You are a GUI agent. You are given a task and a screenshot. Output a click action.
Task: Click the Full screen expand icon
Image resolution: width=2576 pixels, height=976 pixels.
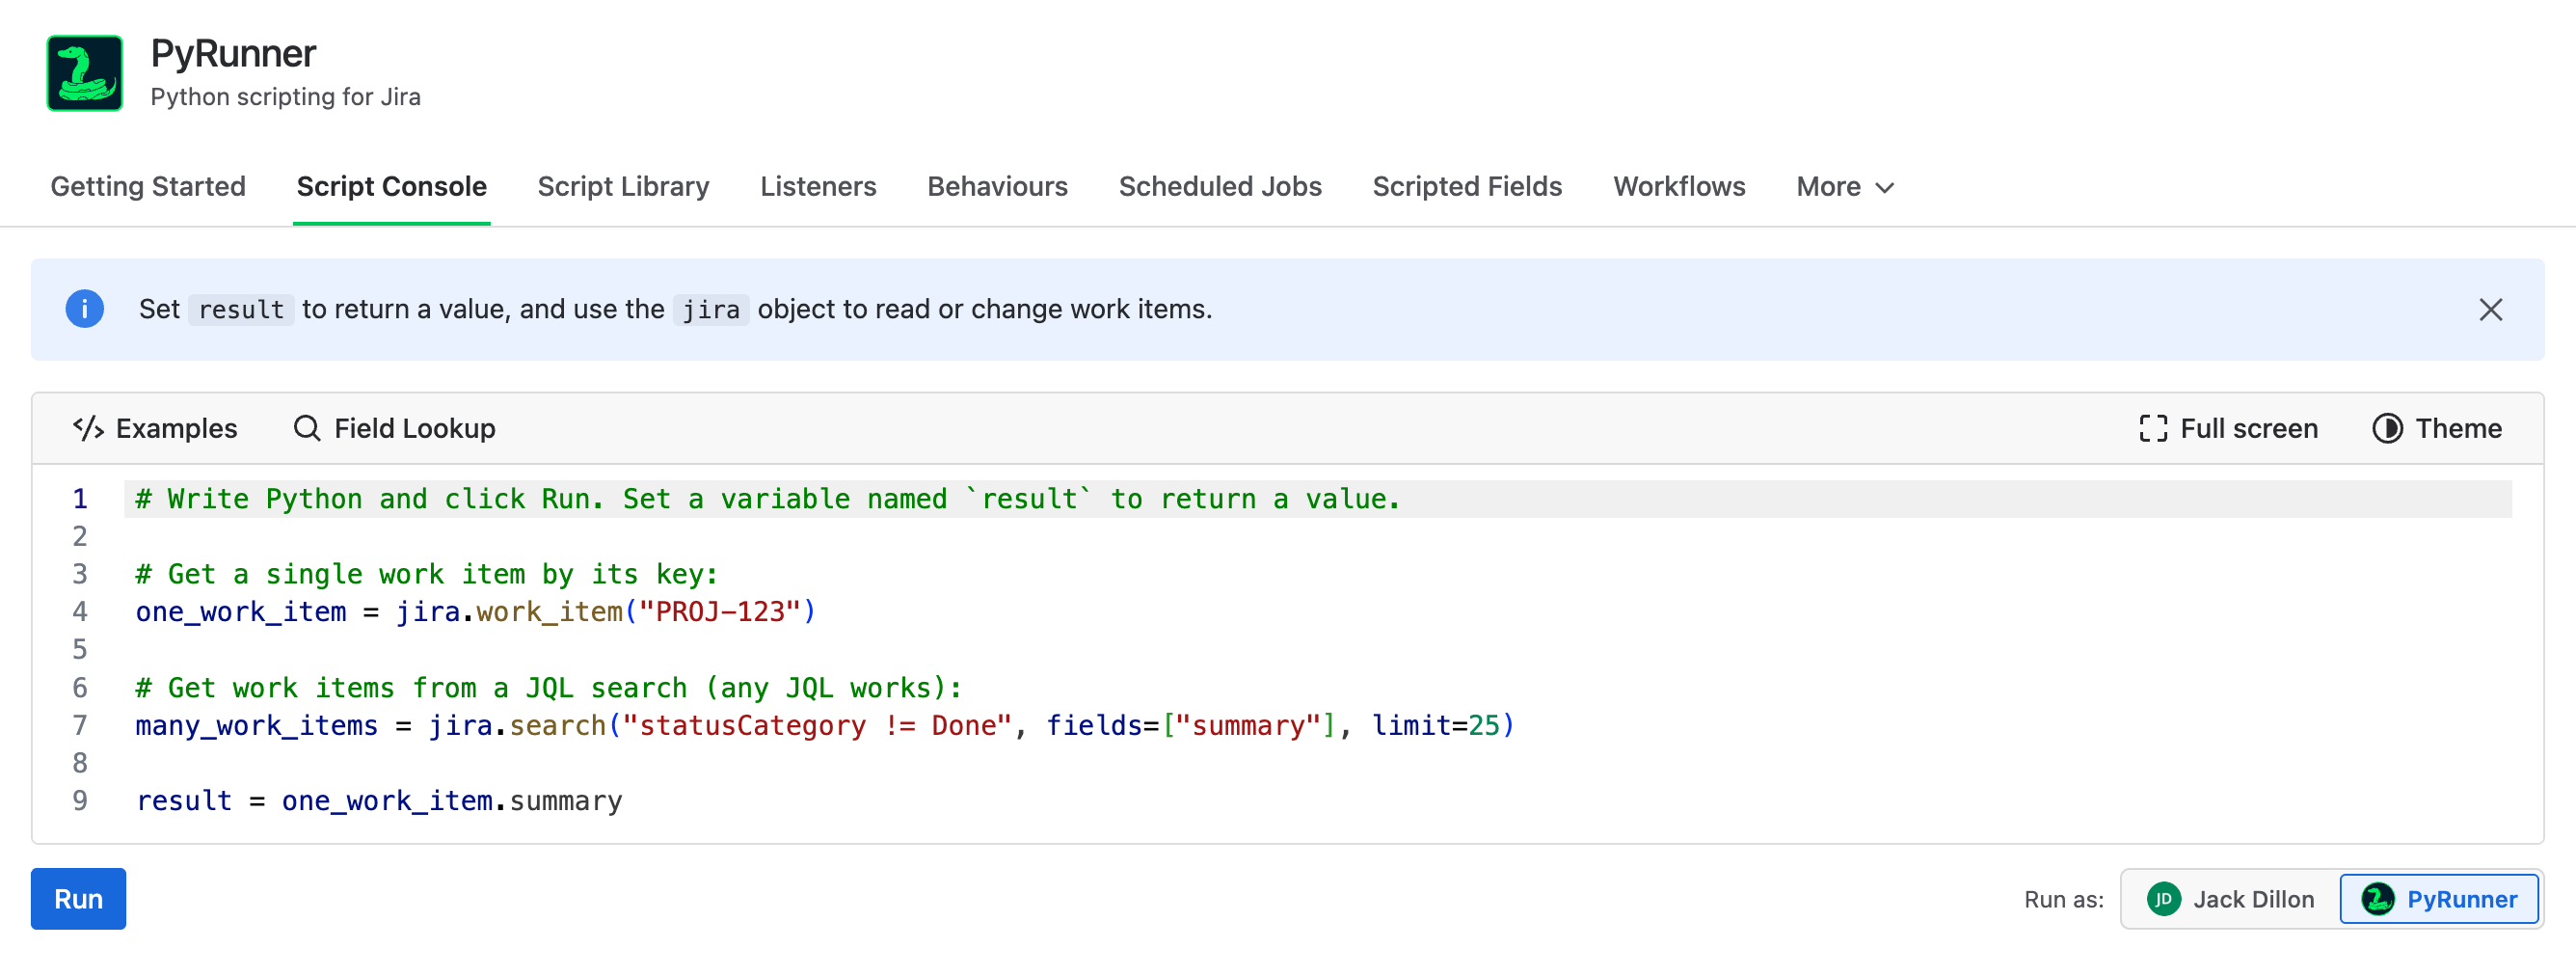click(x=2153, y=428)
